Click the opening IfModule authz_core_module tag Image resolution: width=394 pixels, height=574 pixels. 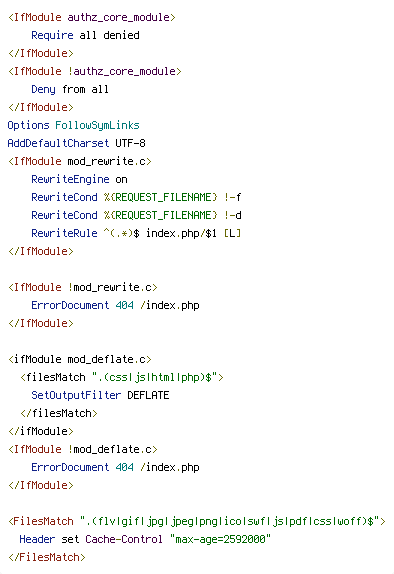(x=92, y=17)
